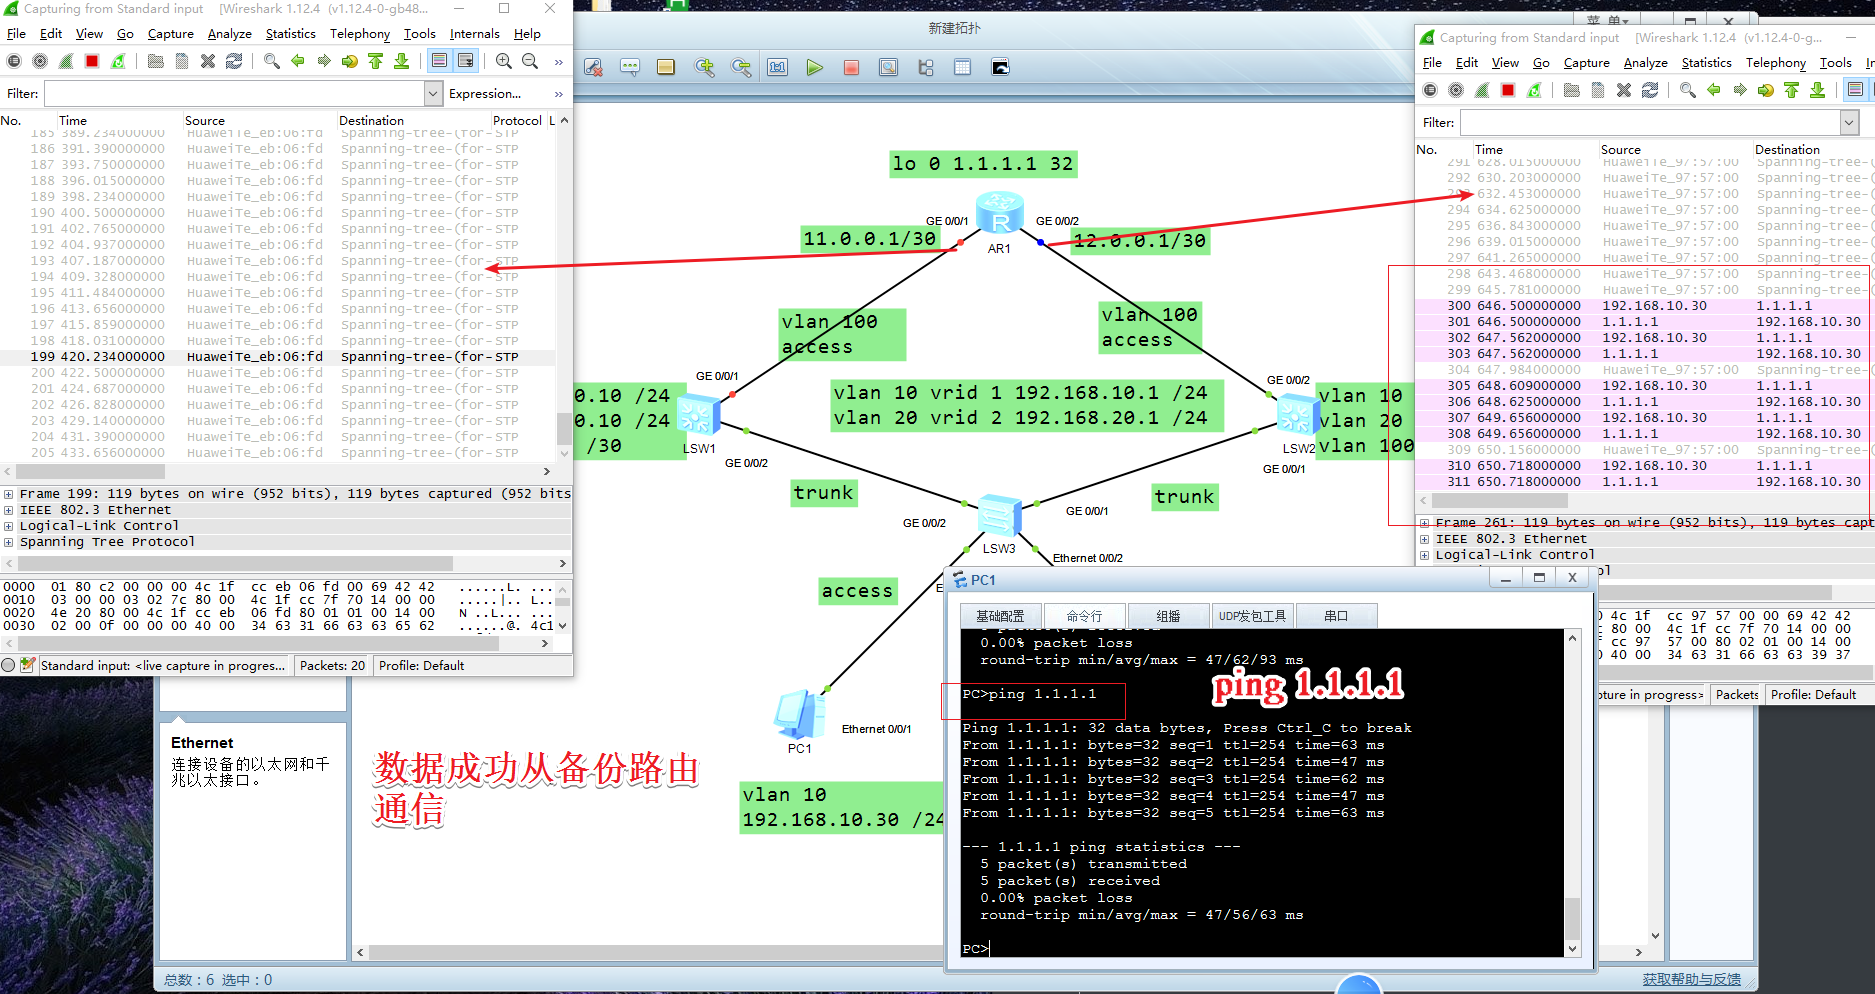Sort by Protocol column in left Wireshark

point(518,120)
